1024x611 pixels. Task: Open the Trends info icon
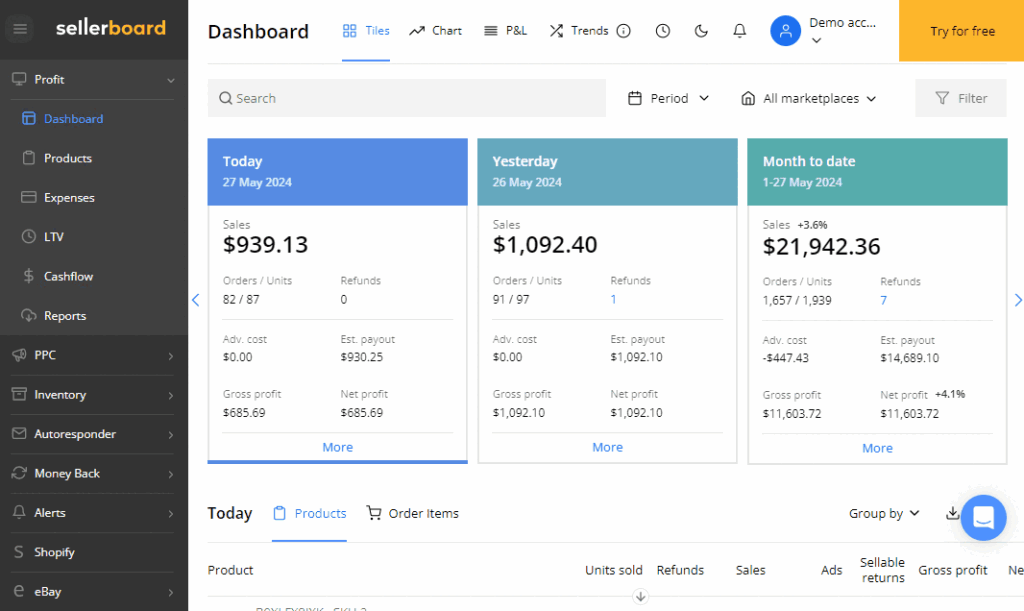pyautogui.click(x=624, y=31)
